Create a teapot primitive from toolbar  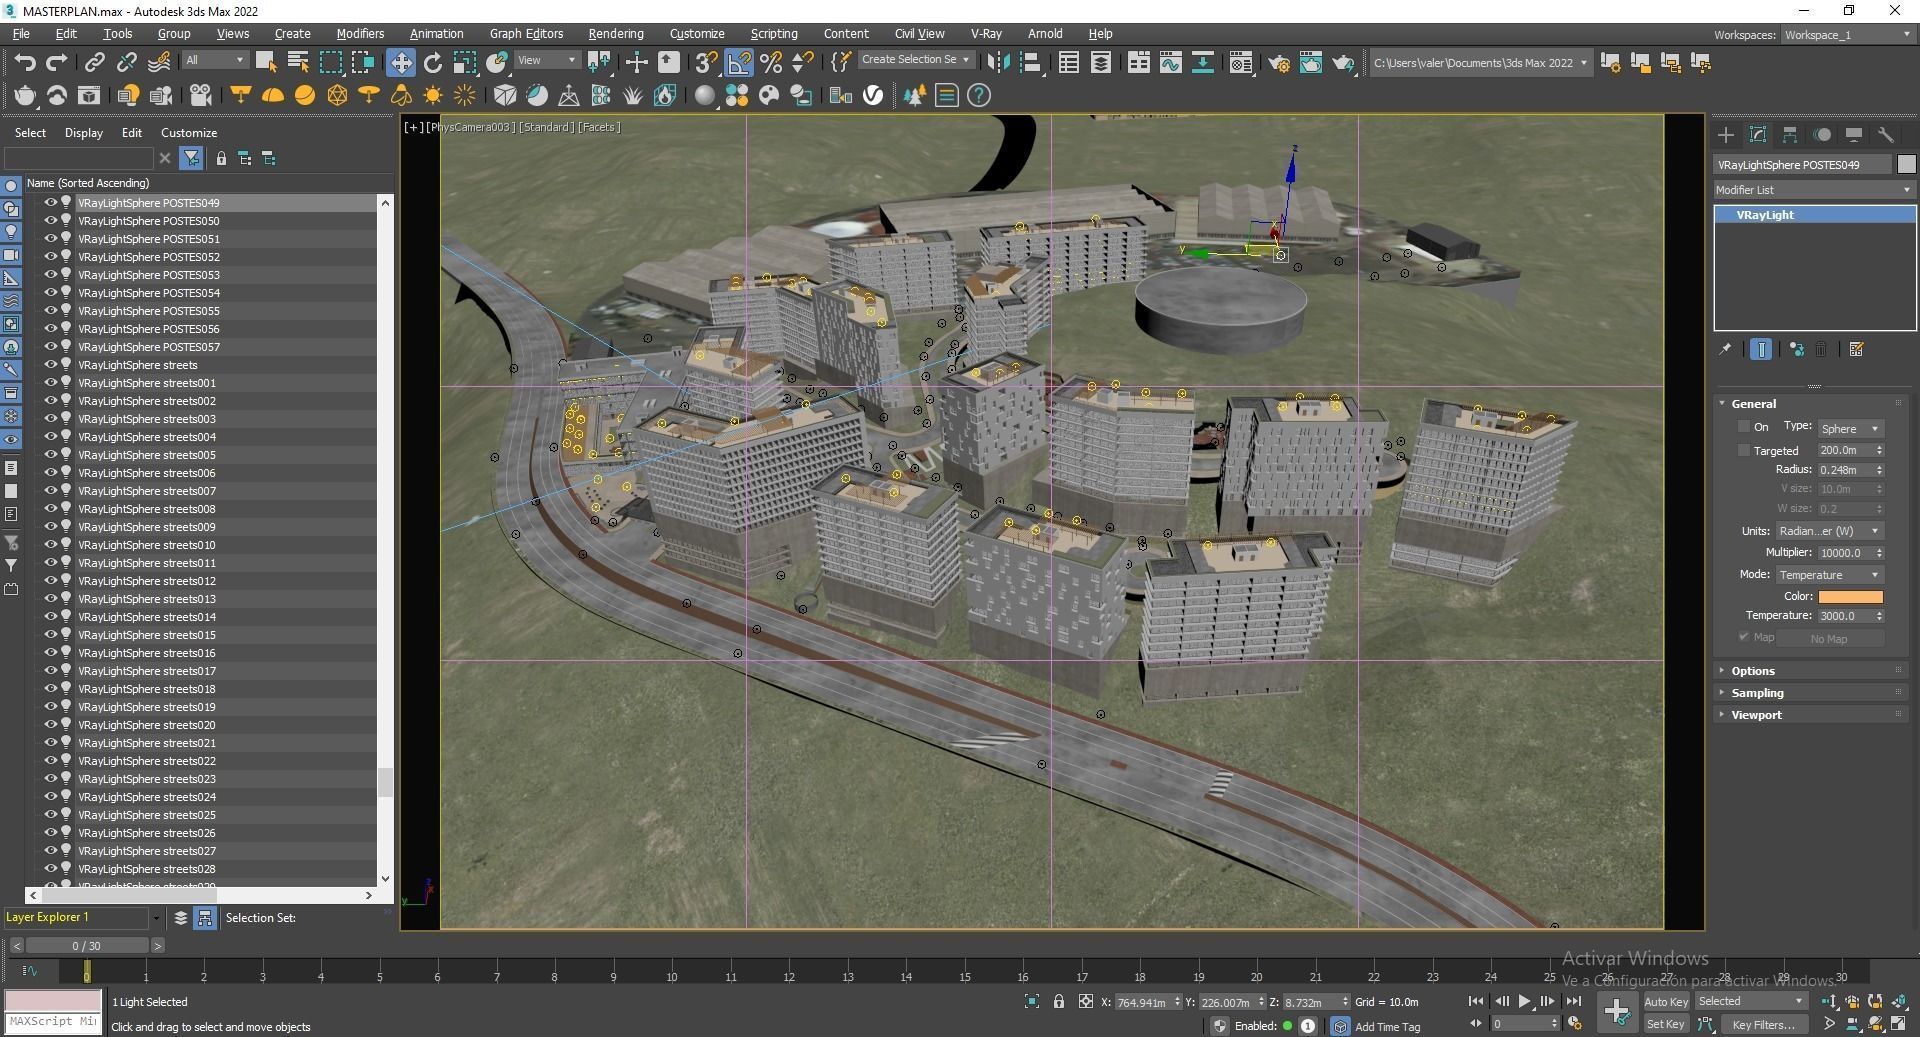click(25, 95)
